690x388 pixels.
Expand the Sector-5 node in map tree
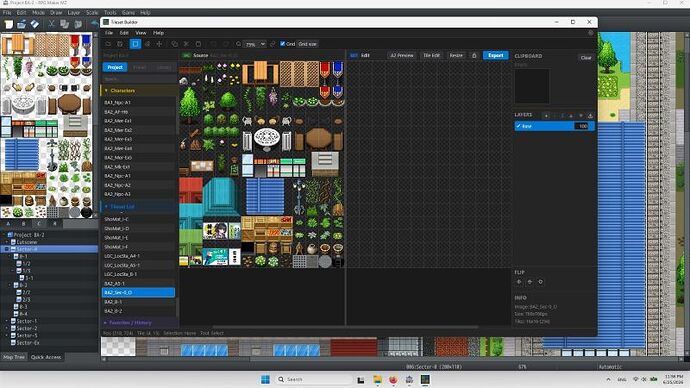(x=7, y=336)
